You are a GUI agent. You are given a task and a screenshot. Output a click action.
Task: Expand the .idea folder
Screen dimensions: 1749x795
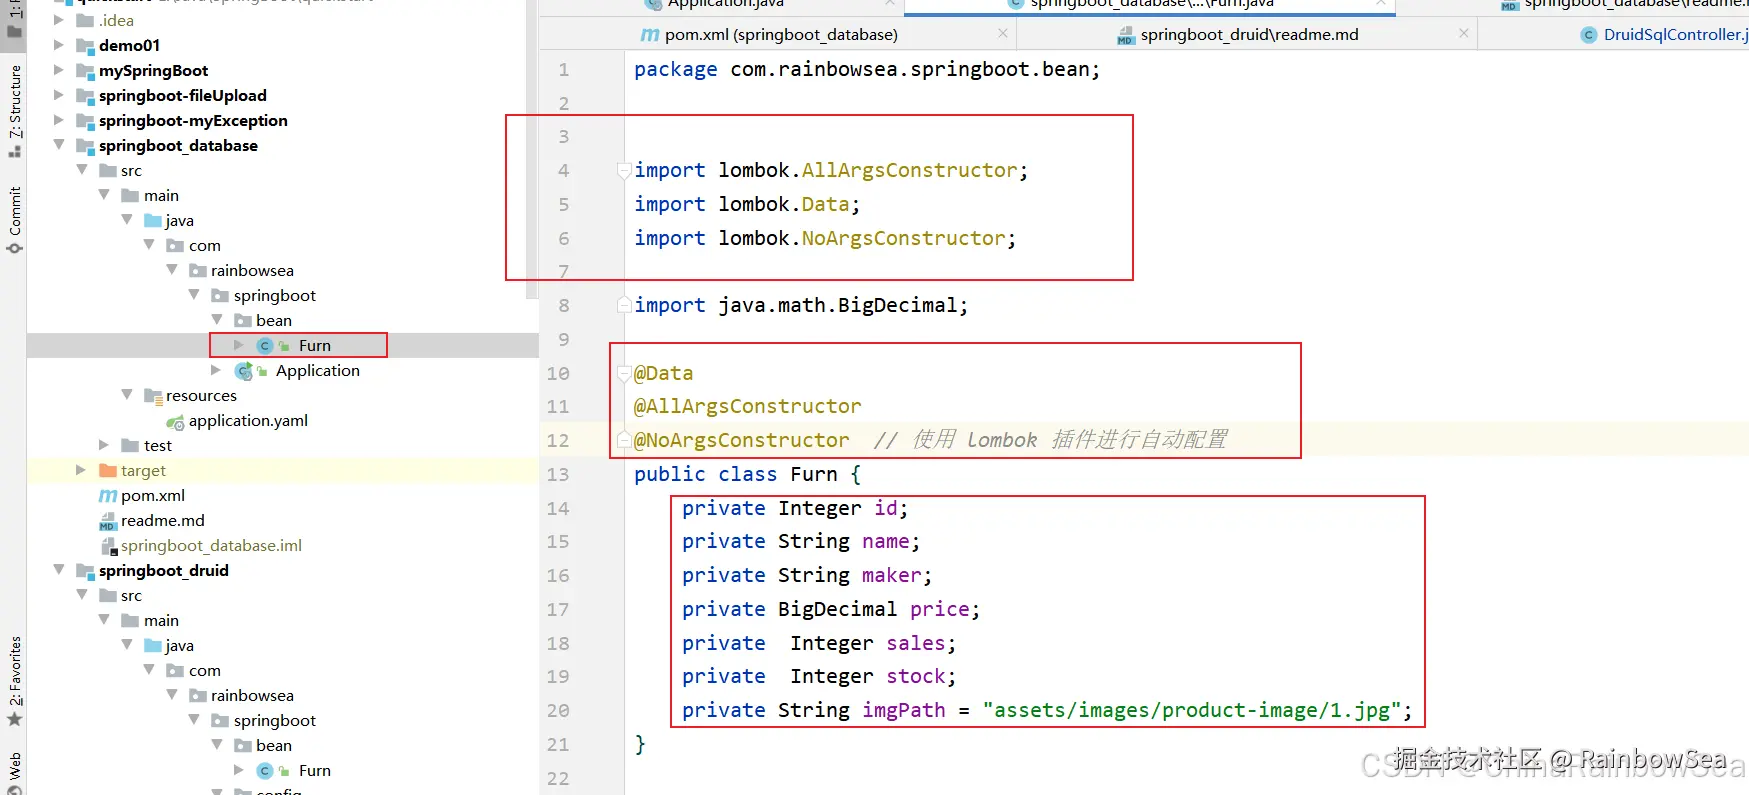coord(58,20)
